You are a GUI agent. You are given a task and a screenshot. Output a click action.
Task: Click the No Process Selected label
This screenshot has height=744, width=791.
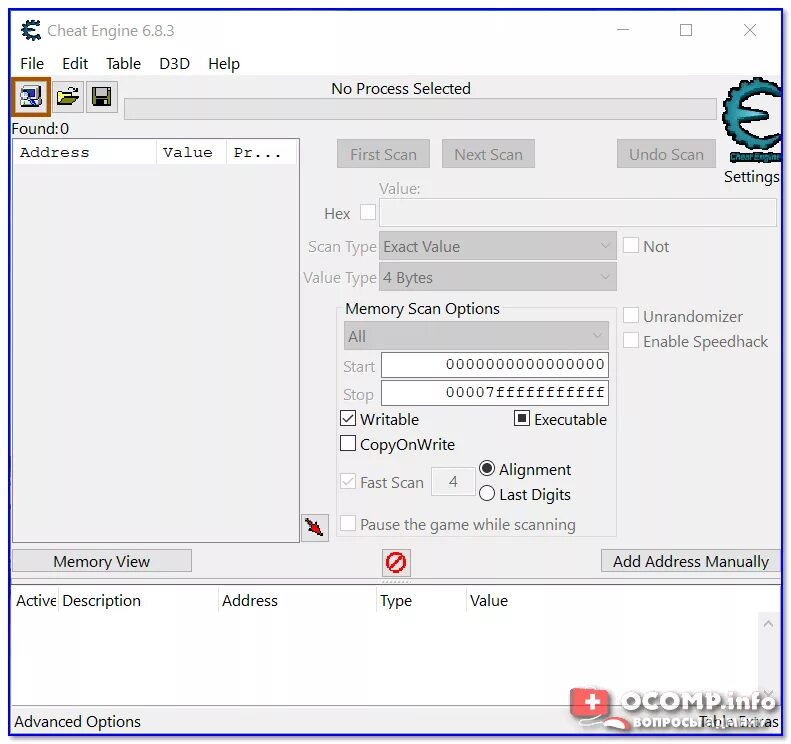[401, 88]
